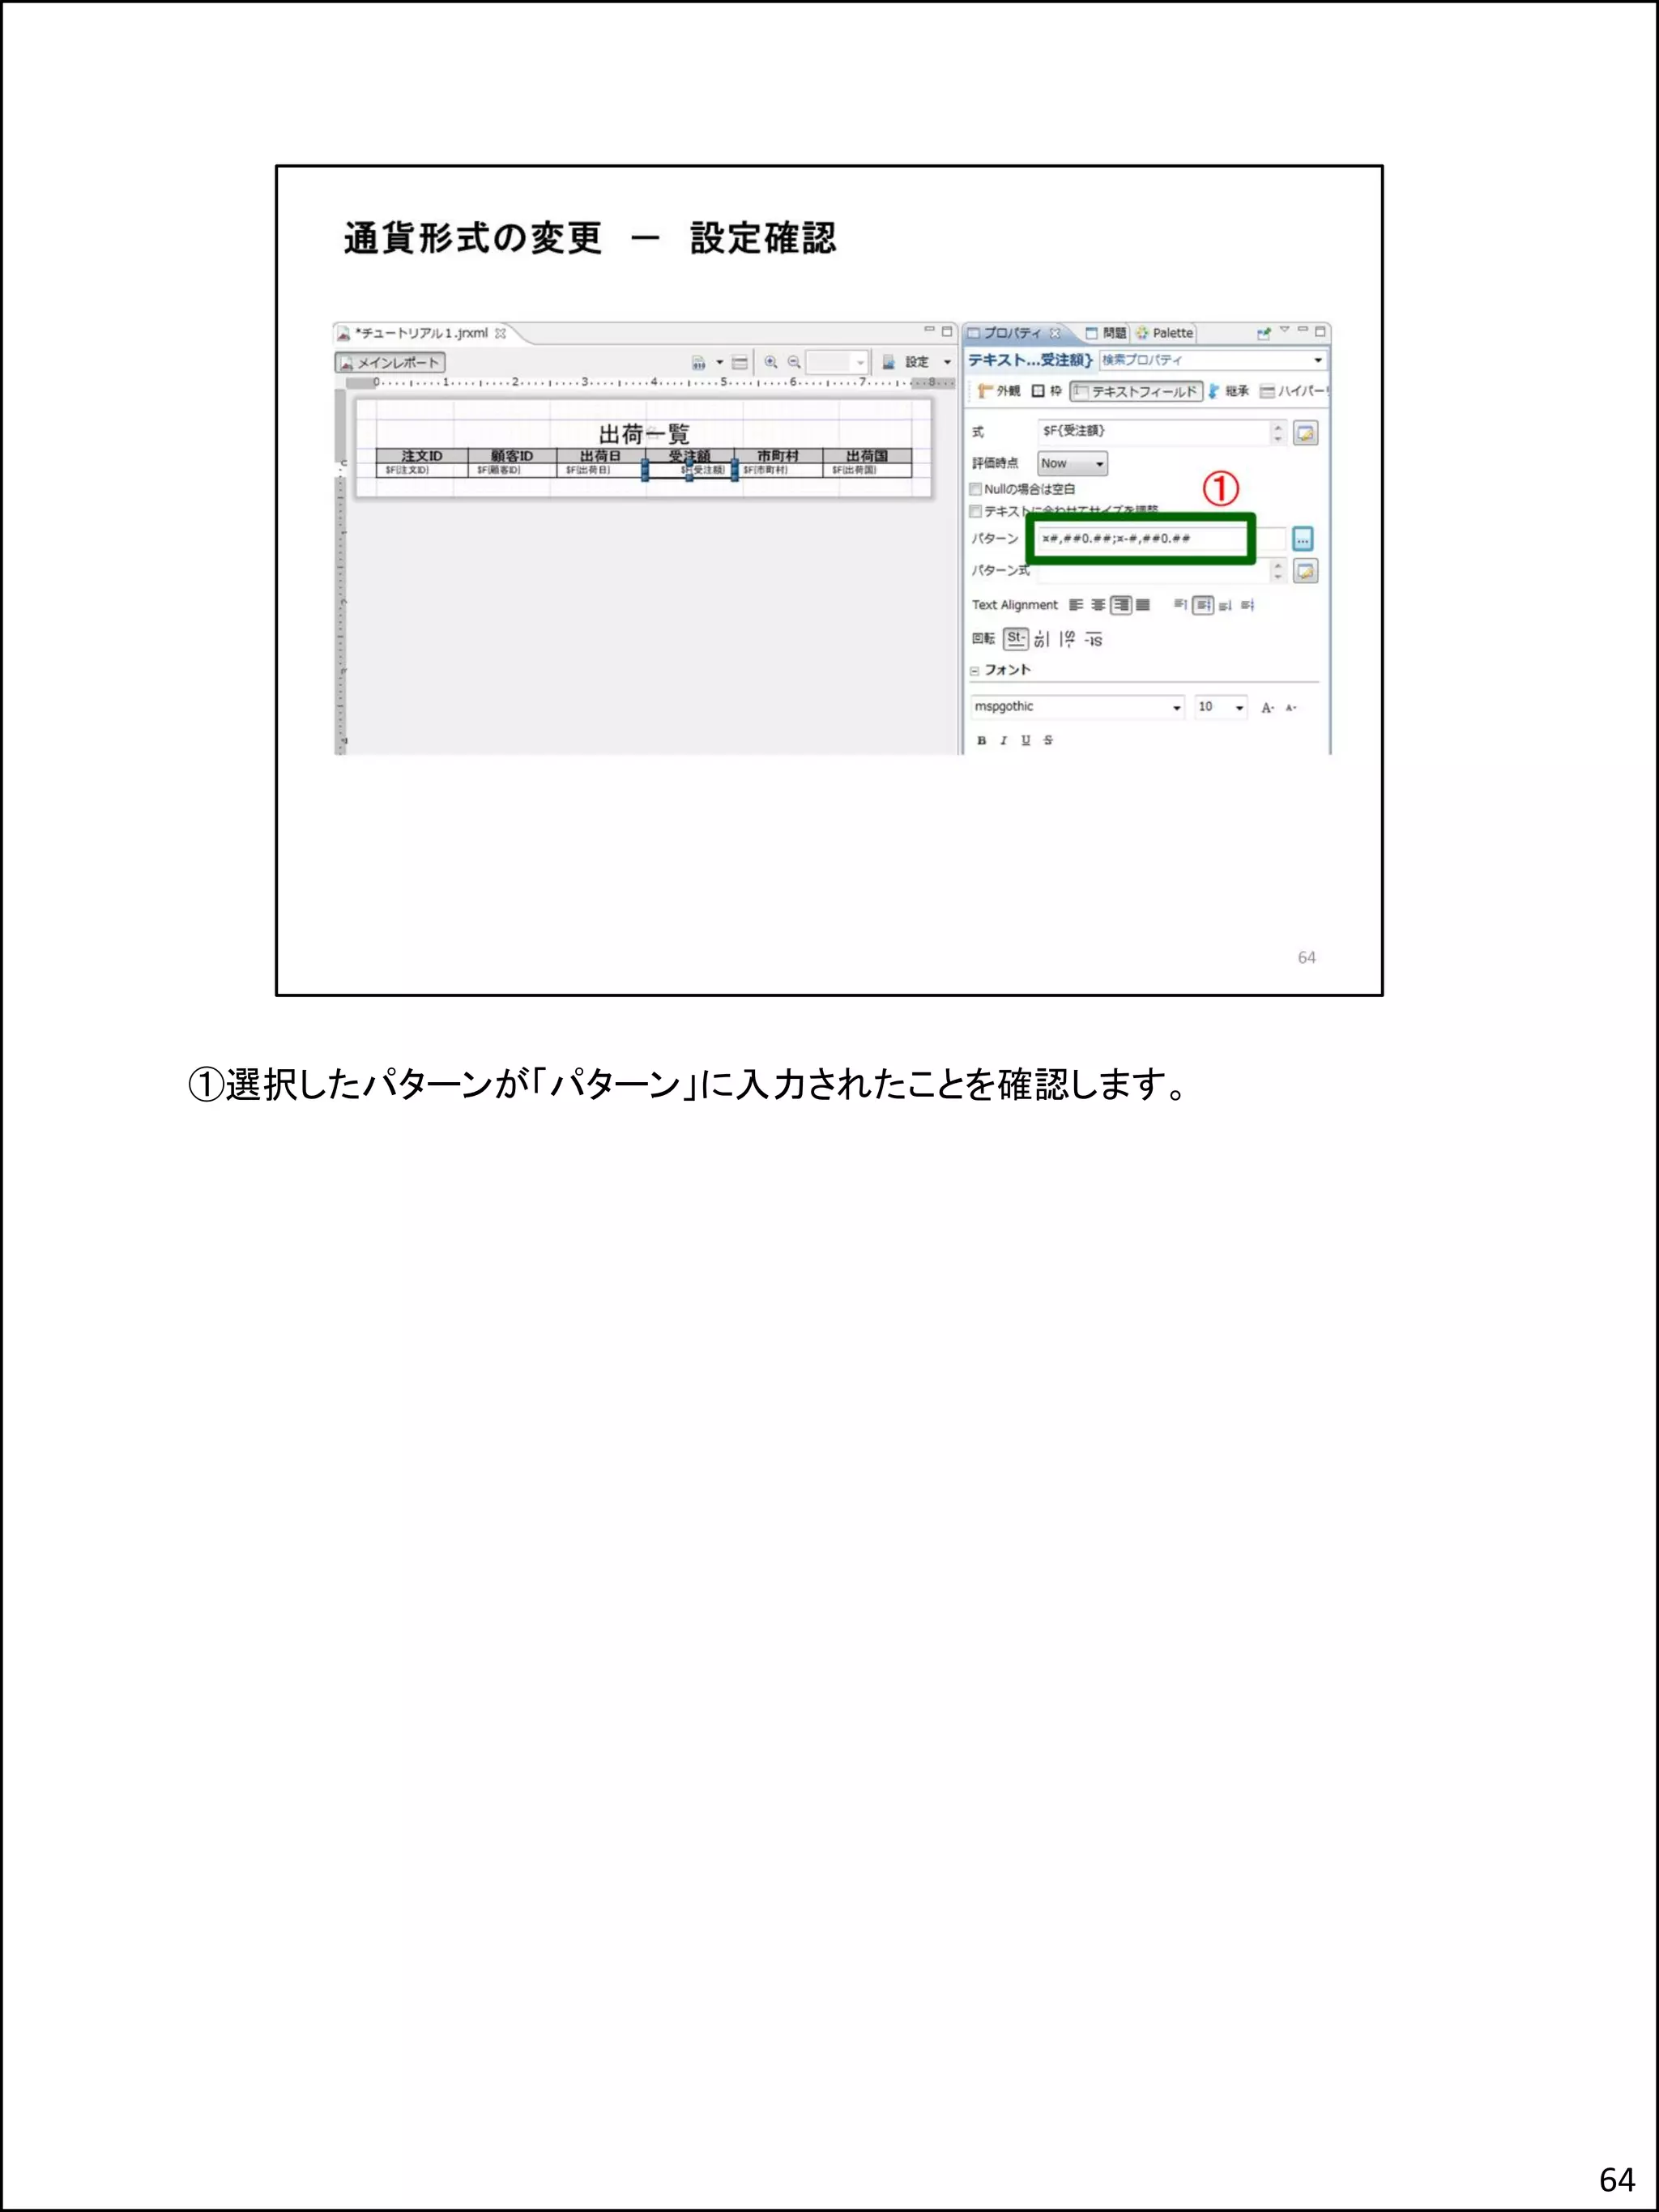Screen dimensions: 1659x2212
Task: Toggle italic font style
Action: point(1003,741)
